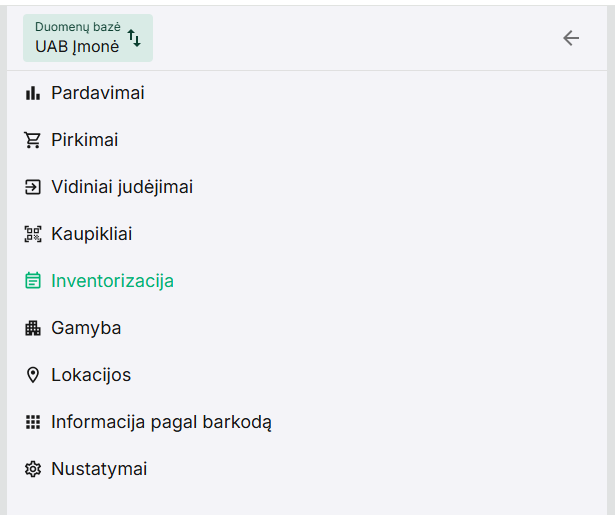The width and height of the screenshot is (615, 515).
Task: Collapse sidebar with the back arrow
Action: click(571, 38)
